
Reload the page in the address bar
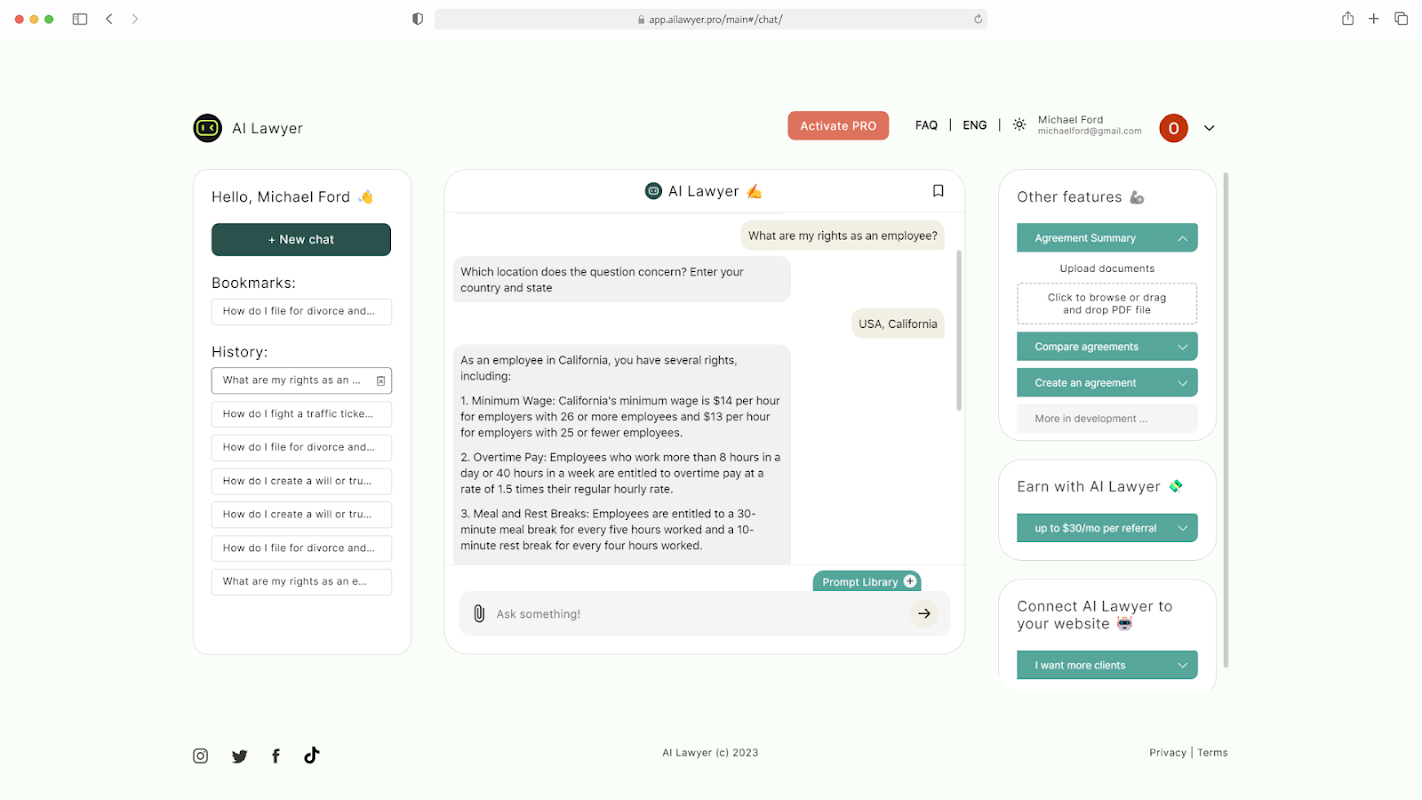978,19
